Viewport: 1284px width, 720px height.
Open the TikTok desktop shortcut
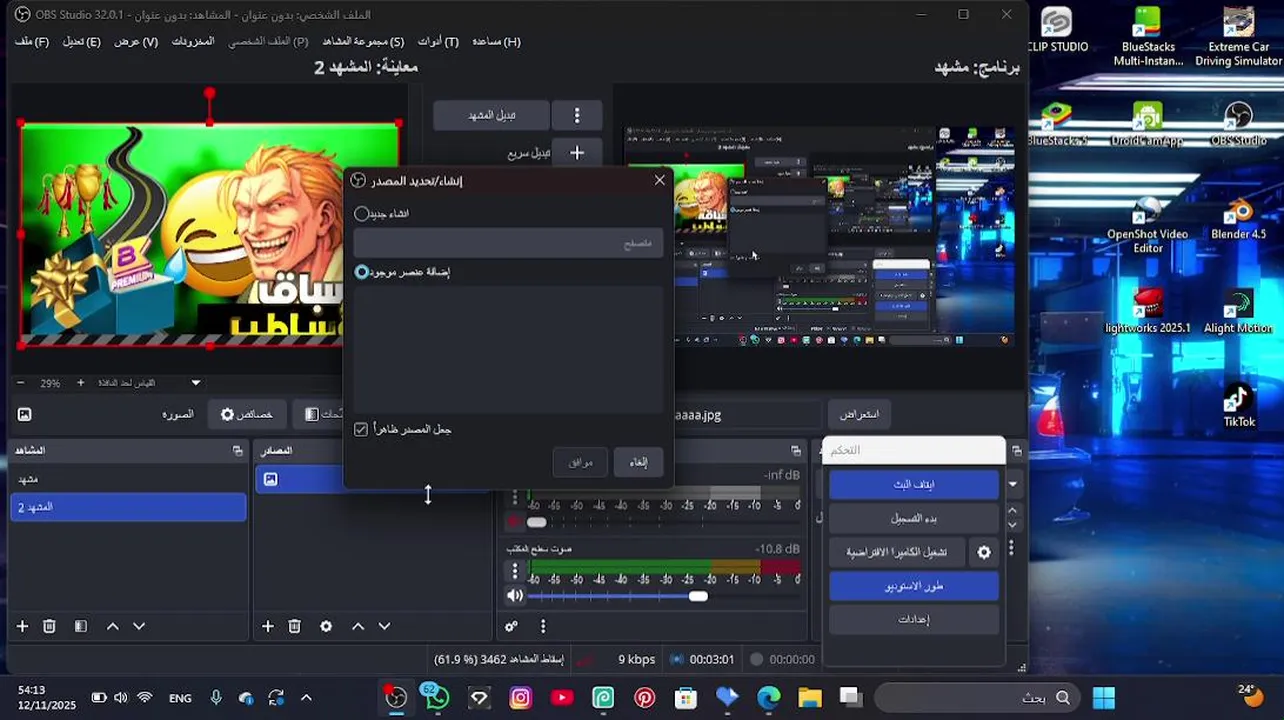coord(1238,405)
